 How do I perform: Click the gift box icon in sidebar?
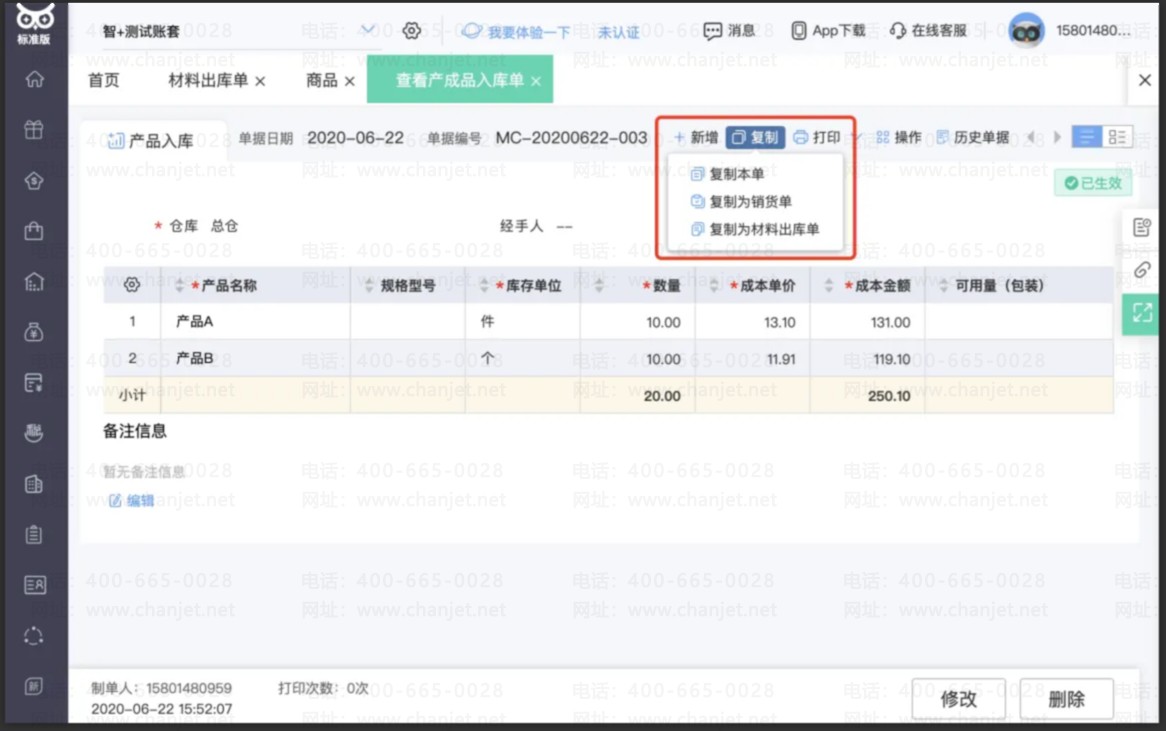35,130
